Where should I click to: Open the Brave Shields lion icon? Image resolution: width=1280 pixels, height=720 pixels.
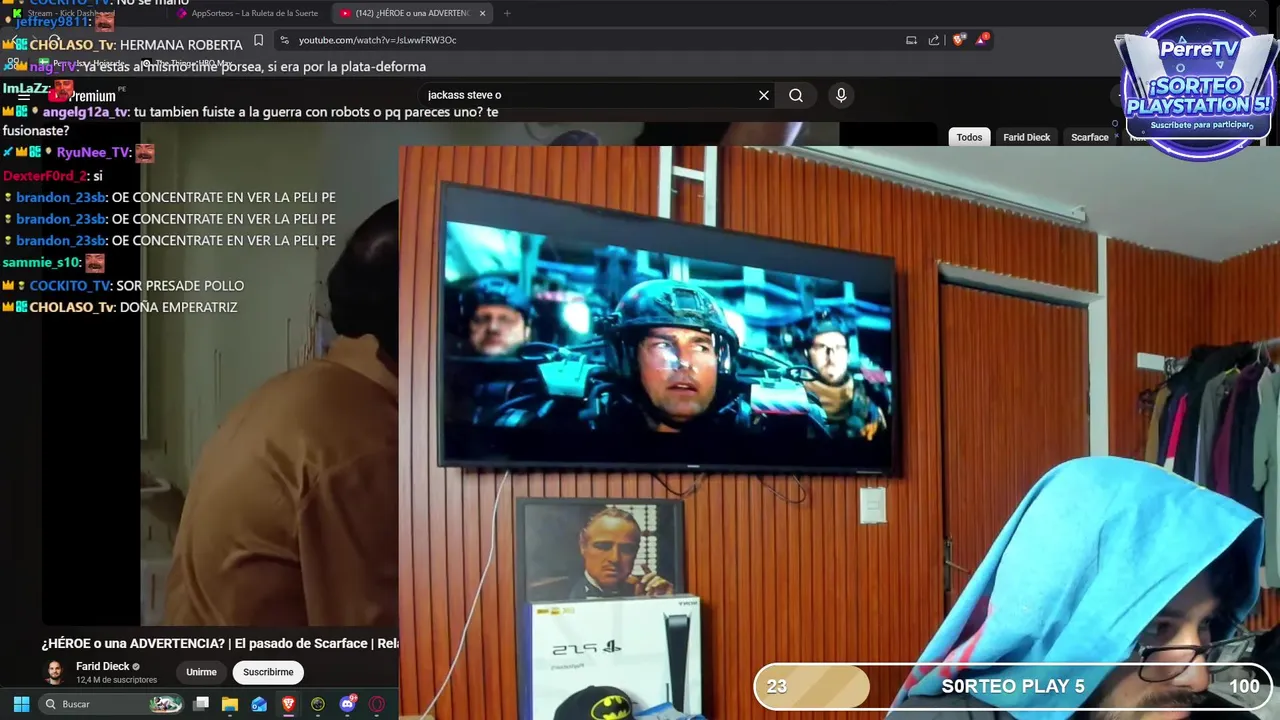[959, 40]
